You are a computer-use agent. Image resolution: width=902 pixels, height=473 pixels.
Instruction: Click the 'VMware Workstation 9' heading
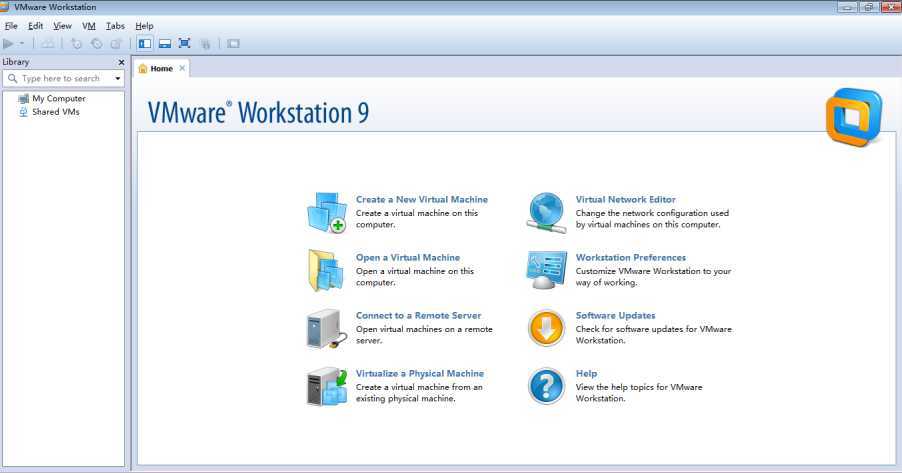coord(258,112)
